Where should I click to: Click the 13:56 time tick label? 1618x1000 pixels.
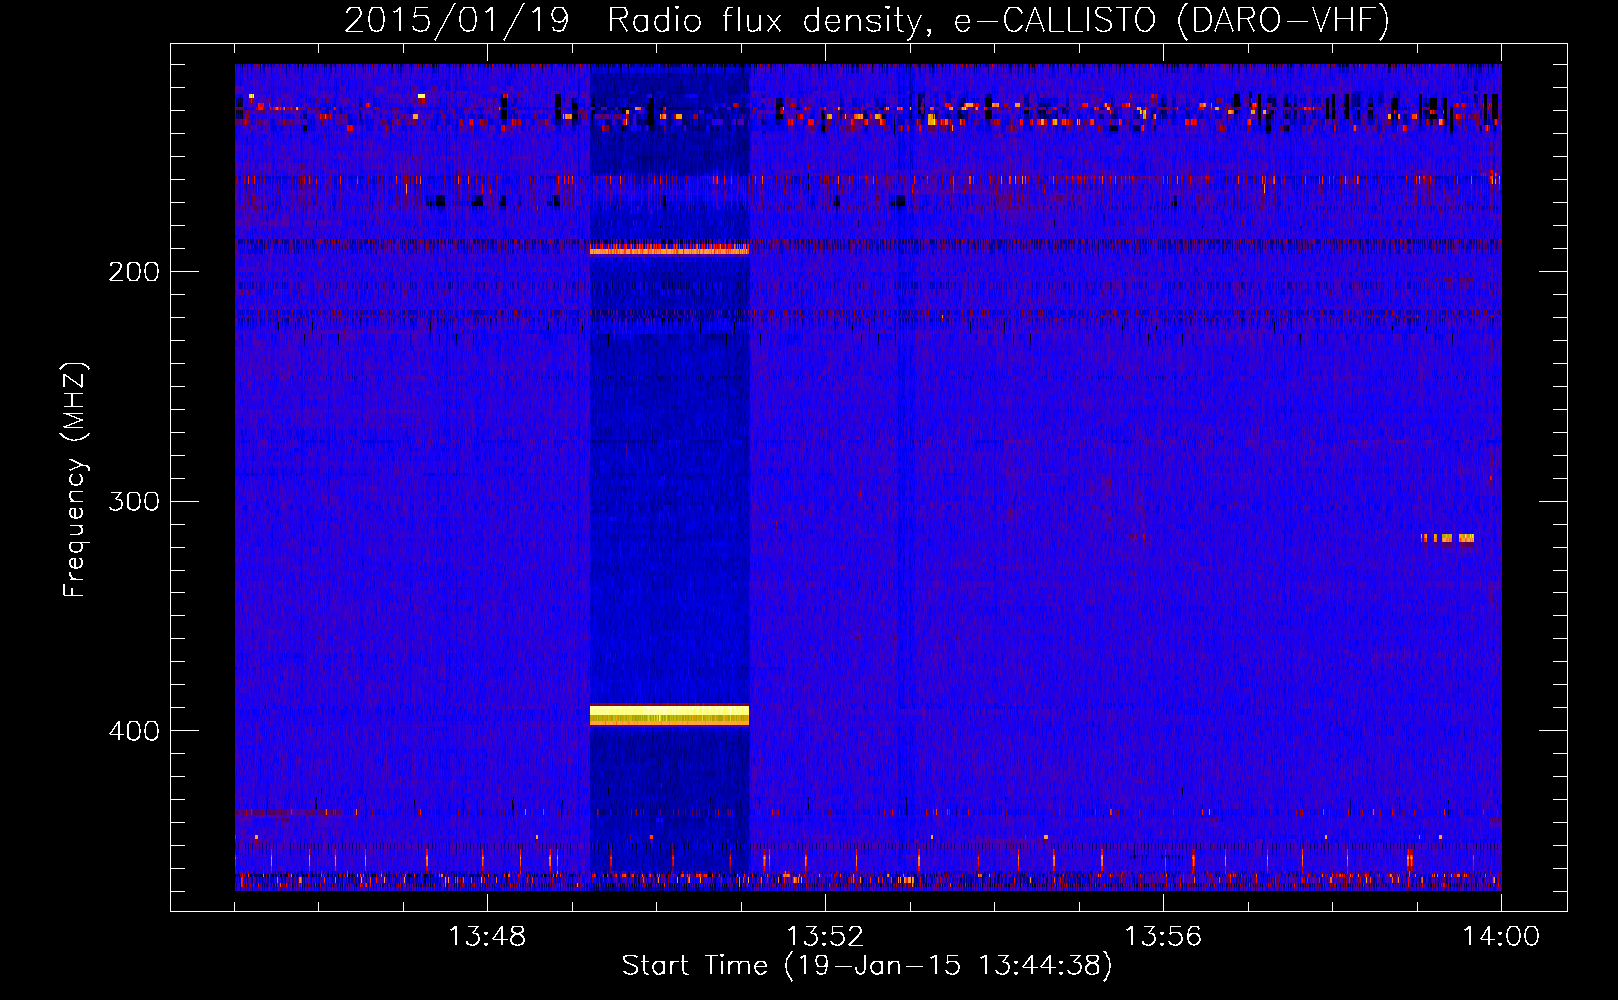pyautogui.click(x=1163, y=937)
